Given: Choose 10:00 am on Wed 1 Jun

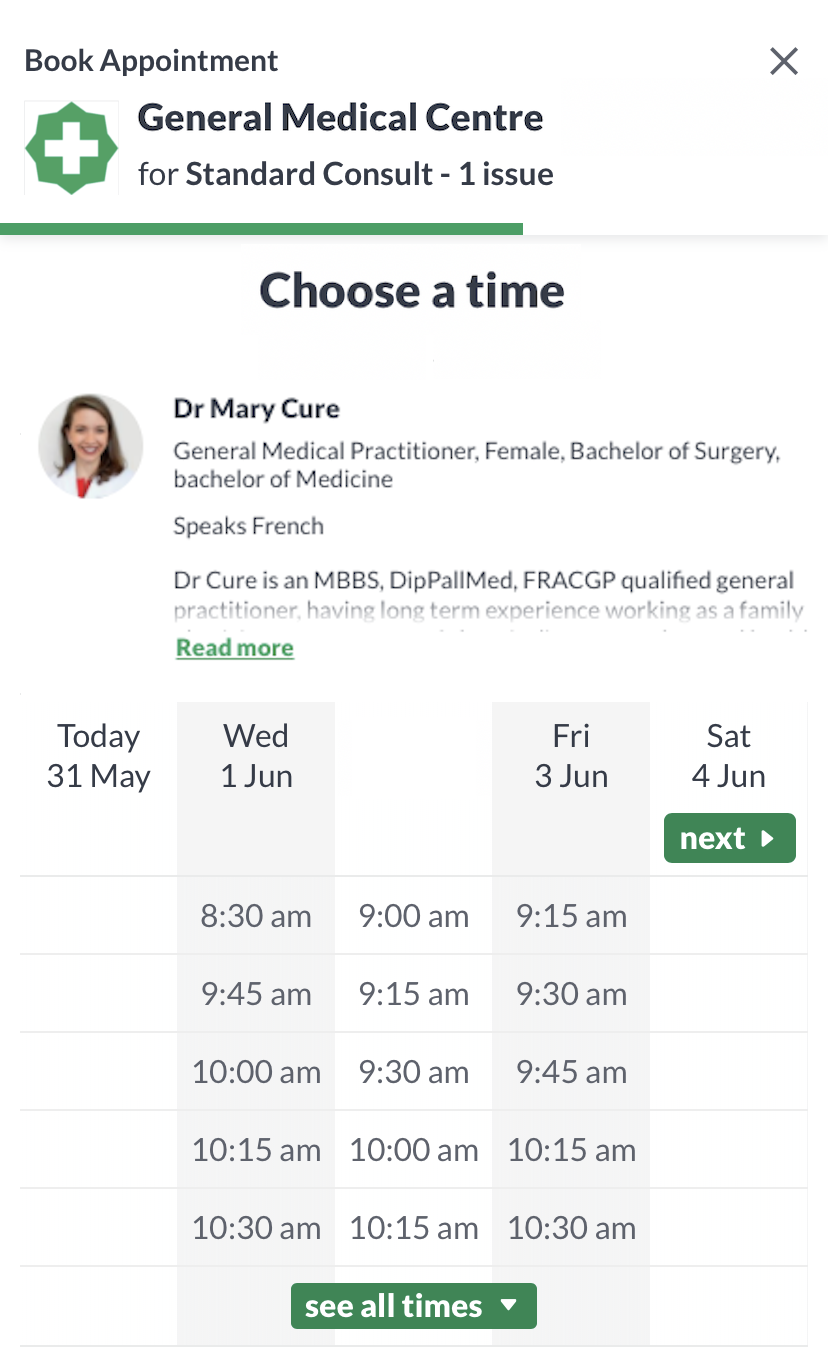Looking at the screenshot, I should 256,1072.
